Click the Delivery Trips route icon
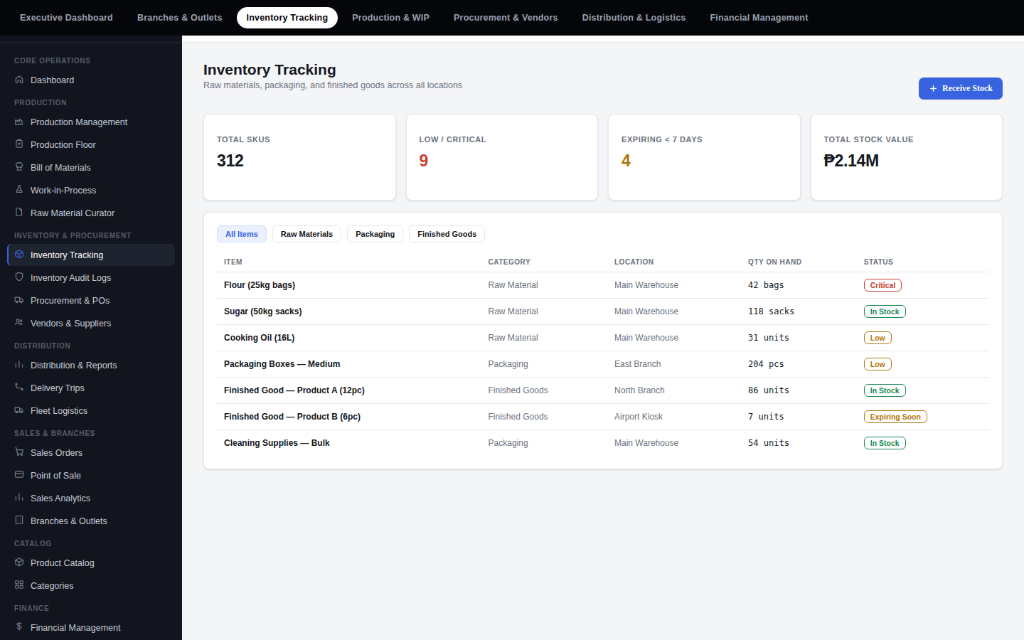1024x640 pixels. point(19,387)
